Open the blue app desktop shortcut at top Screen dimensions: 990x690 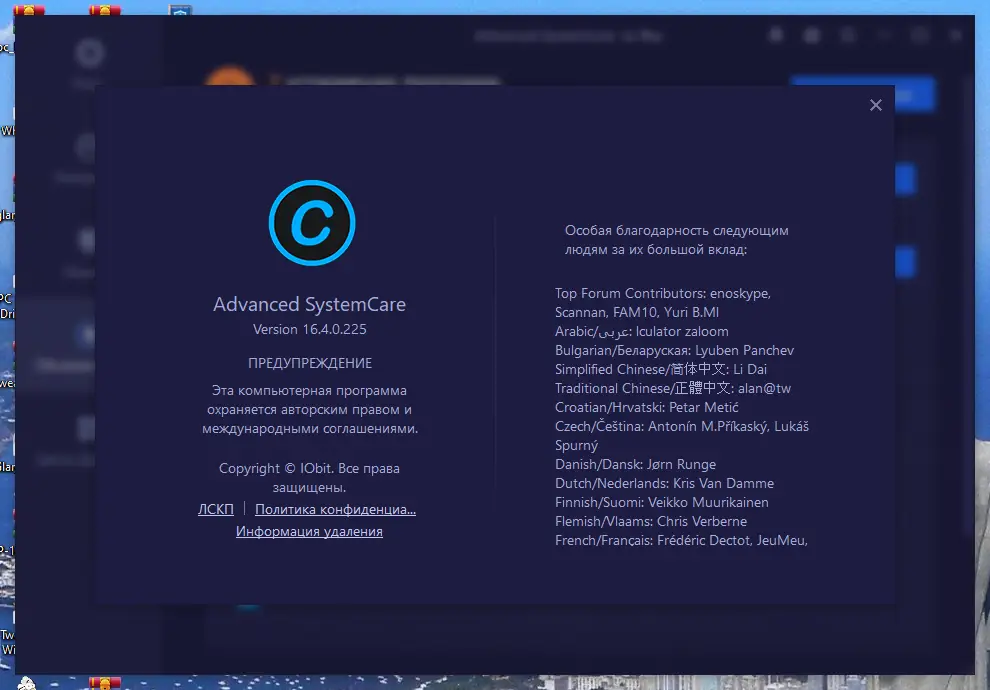[180, 11]
